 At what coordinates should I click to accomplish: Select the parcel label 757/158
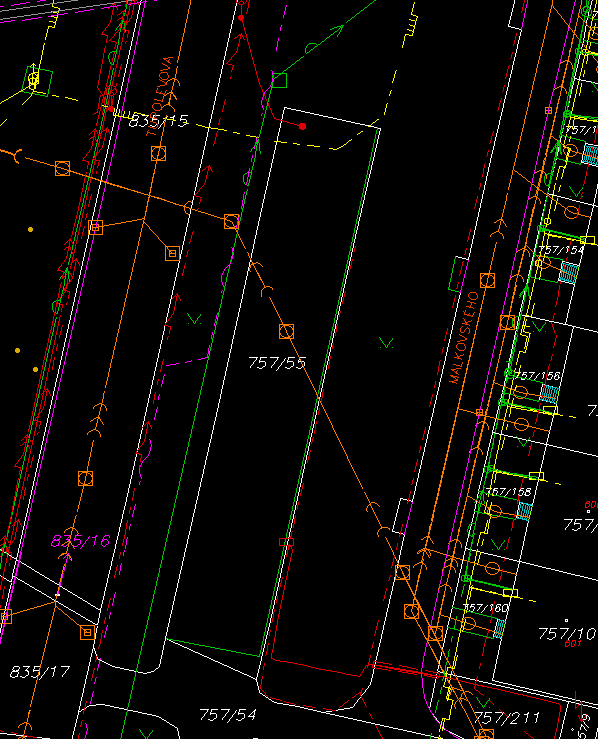[x=508, y=492]
